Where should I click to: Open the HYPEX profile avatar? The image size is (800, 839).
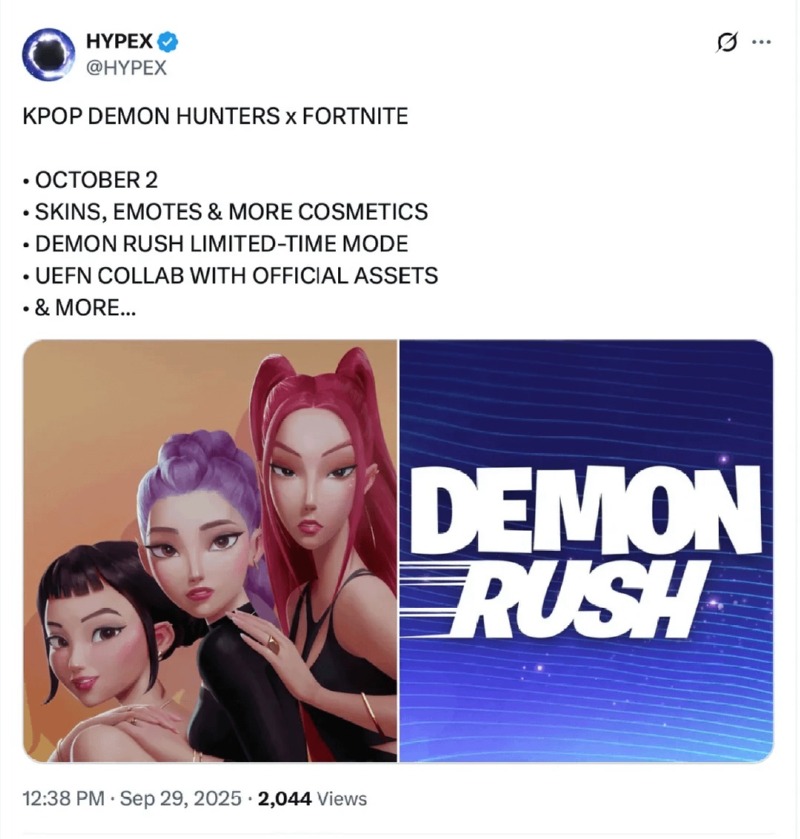[49, 55]
